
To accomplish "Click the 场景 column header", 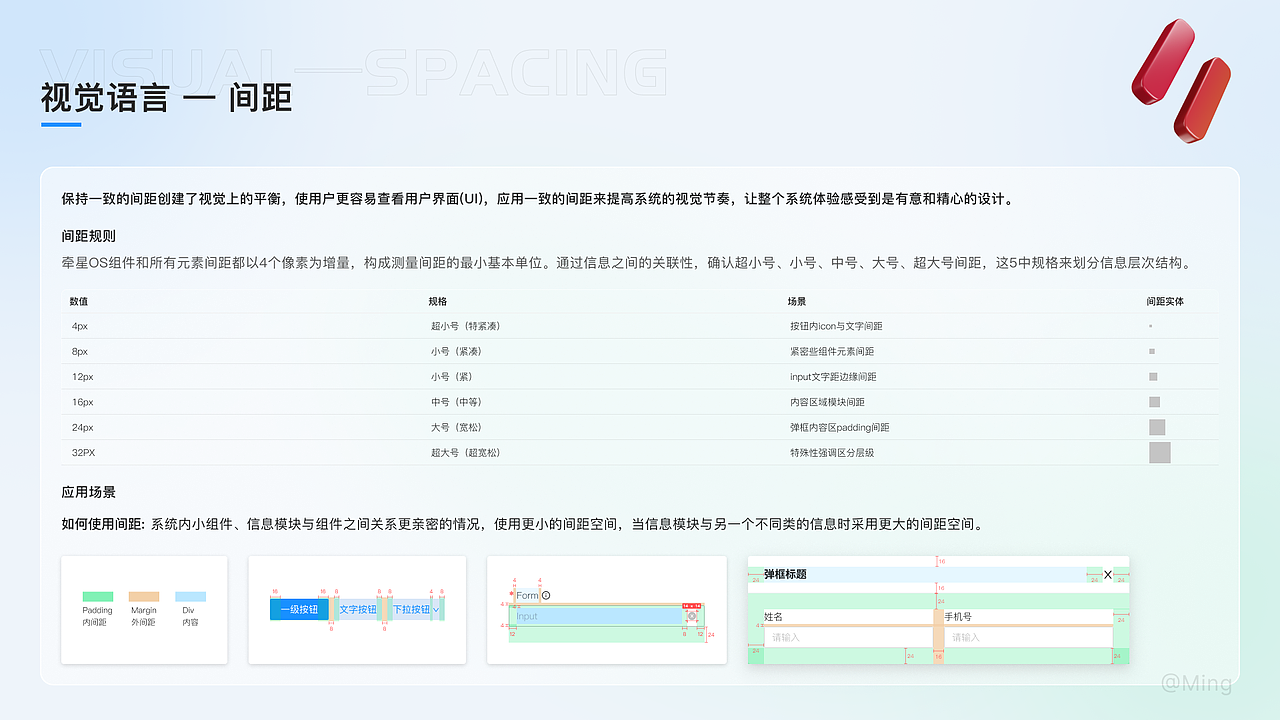I will [x=797, y=301].
